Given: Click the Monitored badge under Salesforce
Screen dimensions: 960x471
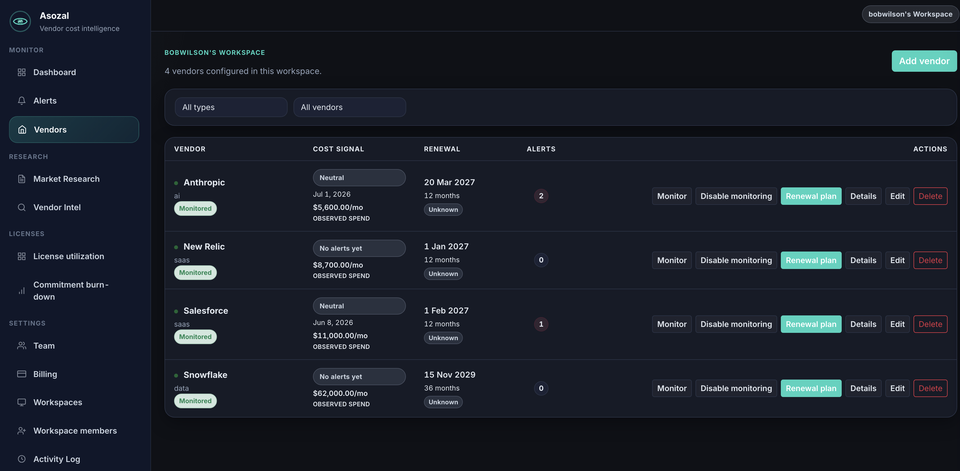Looking at the screenshot, I should [x=195, y=337].
